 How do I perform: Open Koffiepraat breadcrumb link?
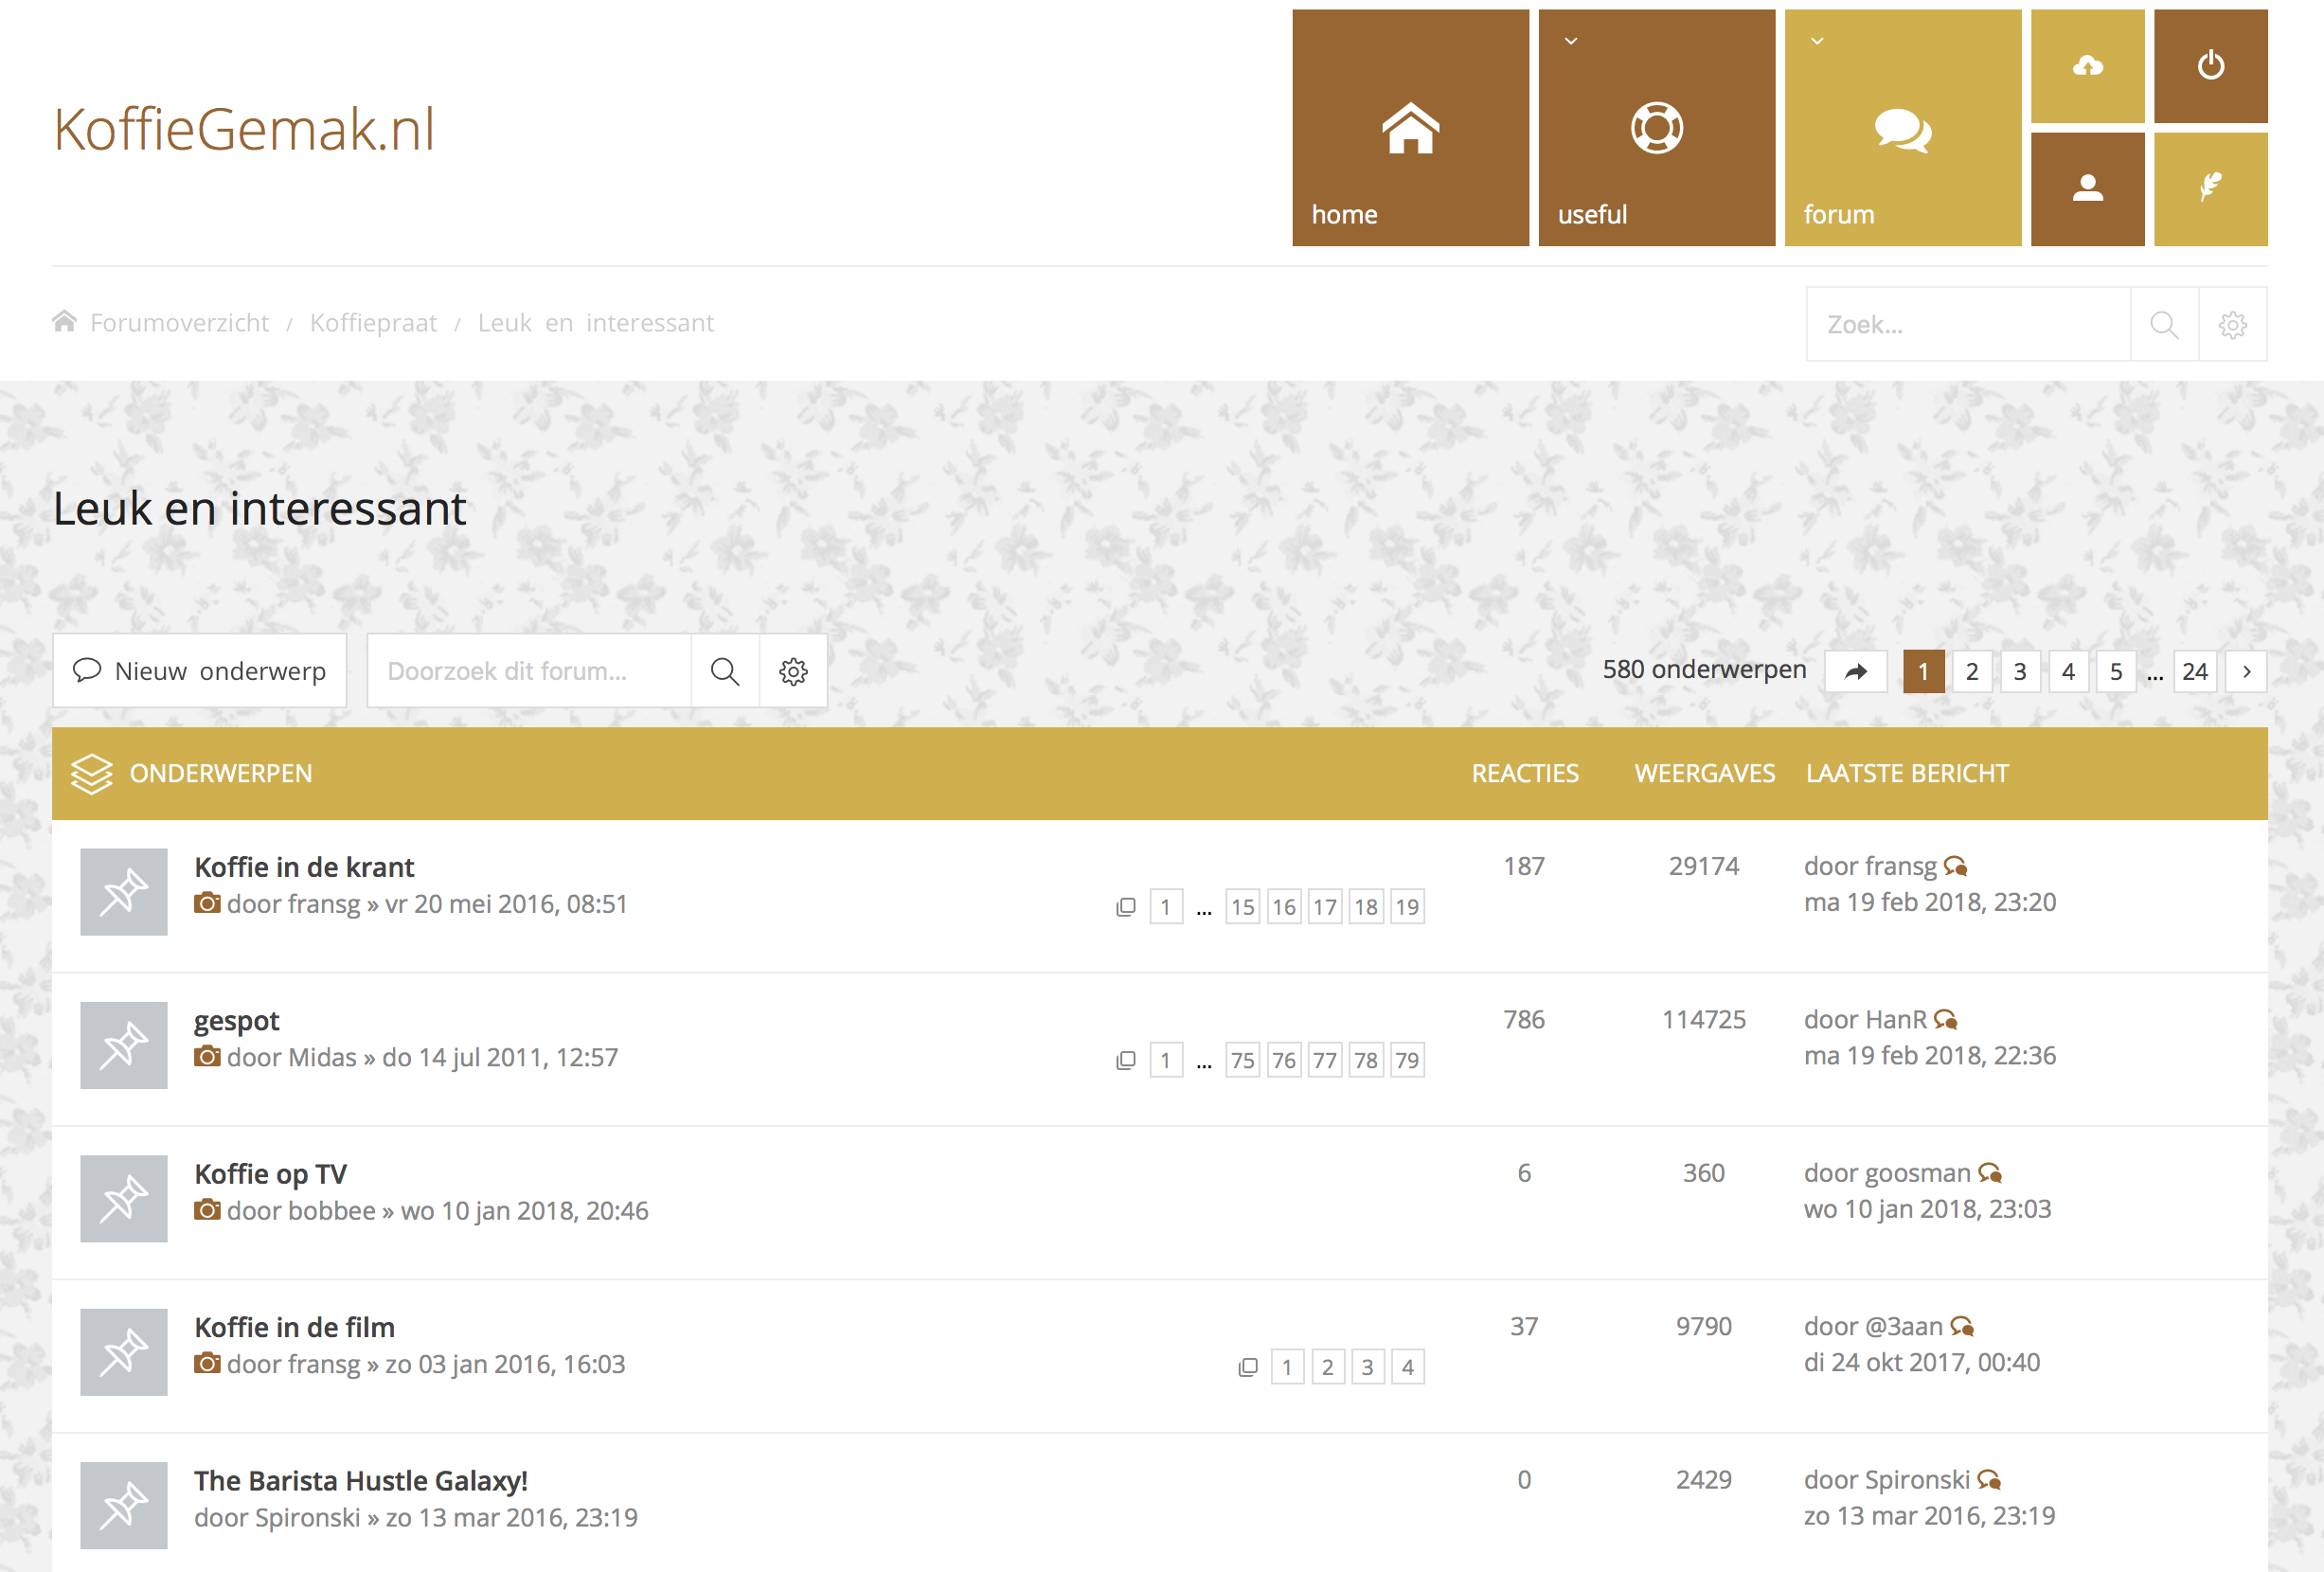pyautogui.click(x=373, y=323)
